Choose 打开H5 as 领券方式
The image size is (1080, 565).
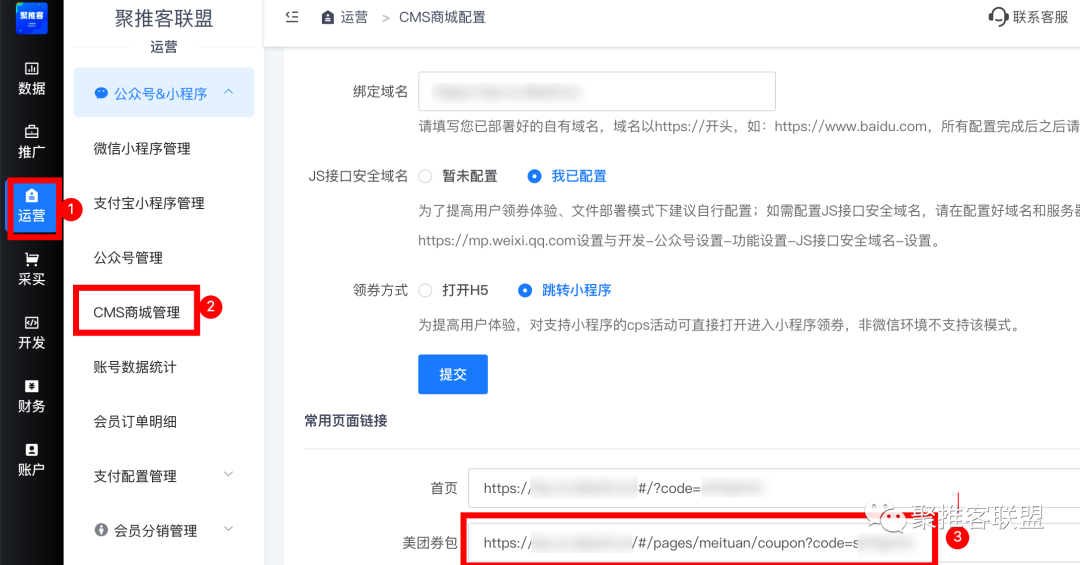click(x=426, y=290)
